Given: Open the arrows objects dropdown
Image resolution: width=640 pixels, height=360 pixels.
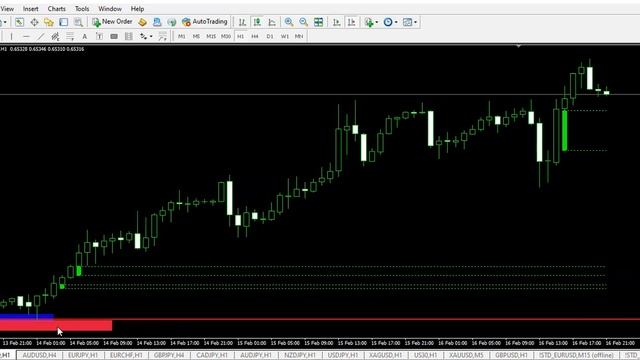Looking at the screenshot, I should point(146,36).
